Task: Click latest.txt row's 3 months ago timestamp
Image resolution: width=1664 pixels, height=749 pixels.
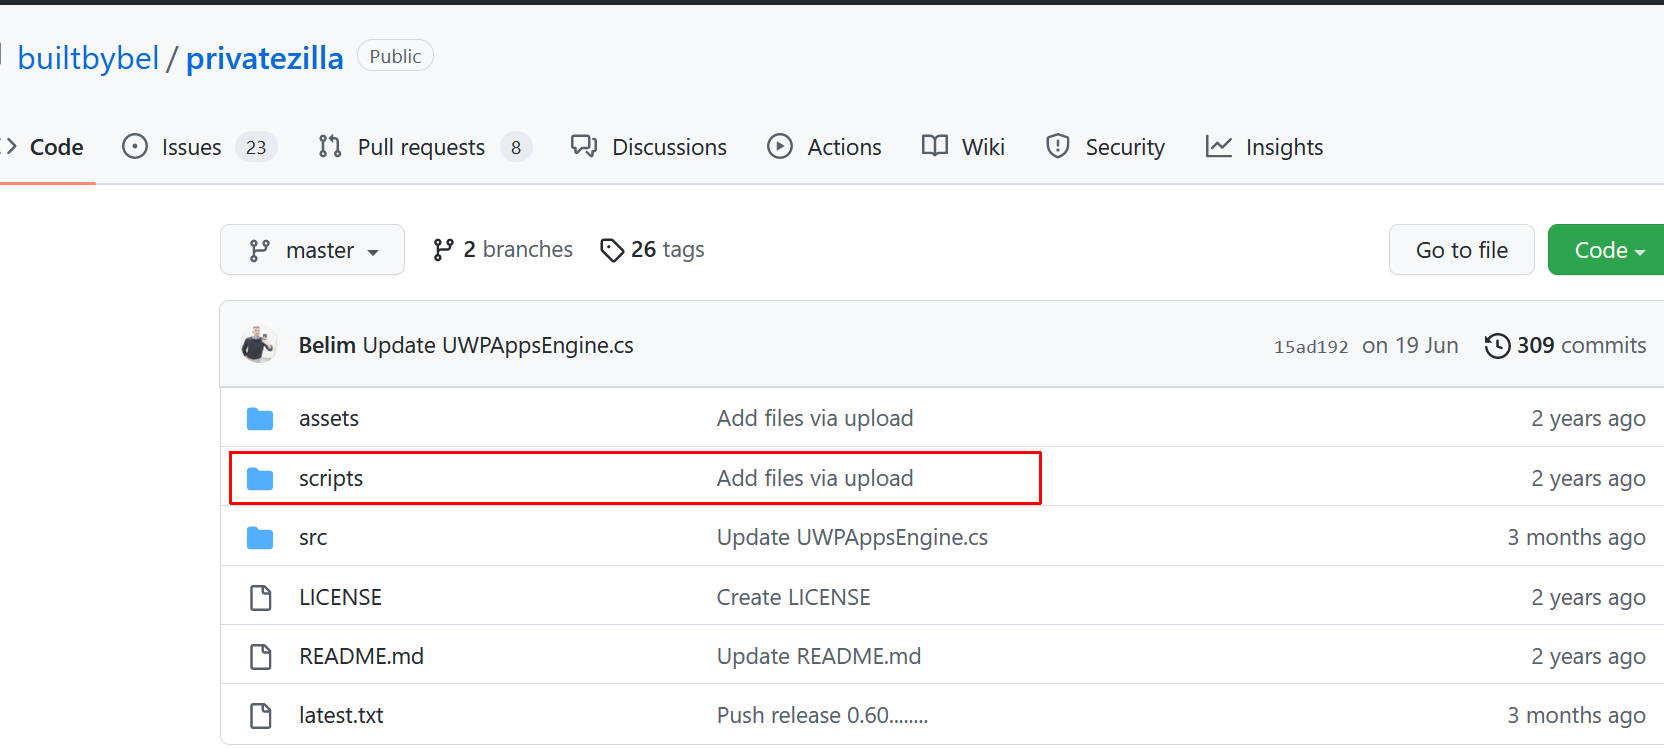Action: pyautogui.click(x=1576, y=715)
